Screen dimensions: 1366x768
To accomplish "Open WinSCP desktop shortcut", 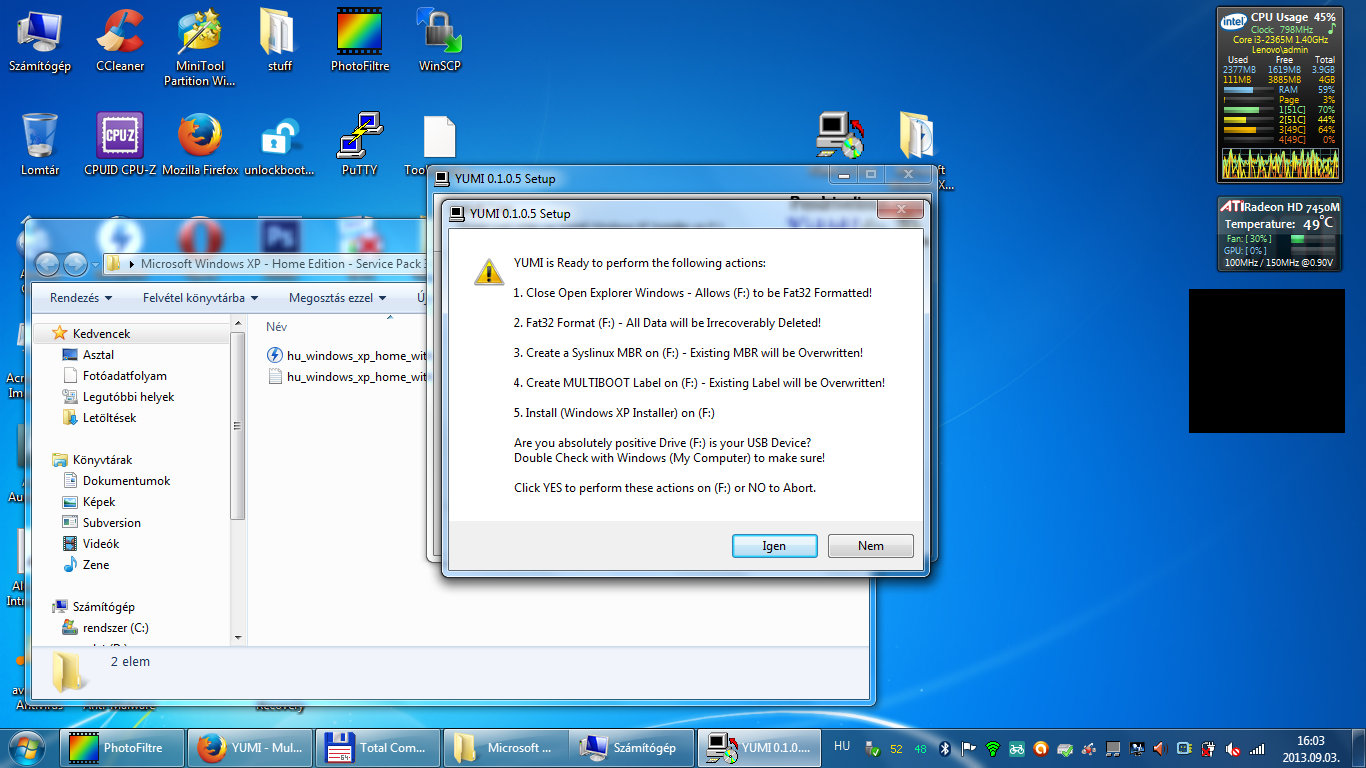I will pyautogui.click(x=439, y=40).
